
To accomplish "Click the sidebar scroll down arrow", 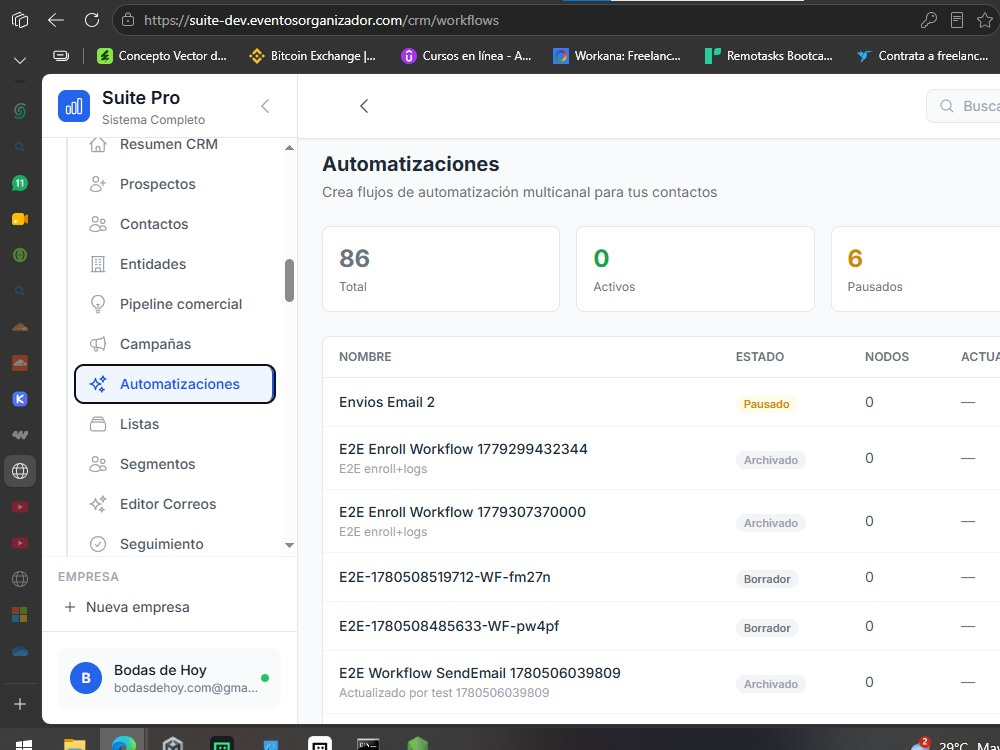I will [289, 545].
